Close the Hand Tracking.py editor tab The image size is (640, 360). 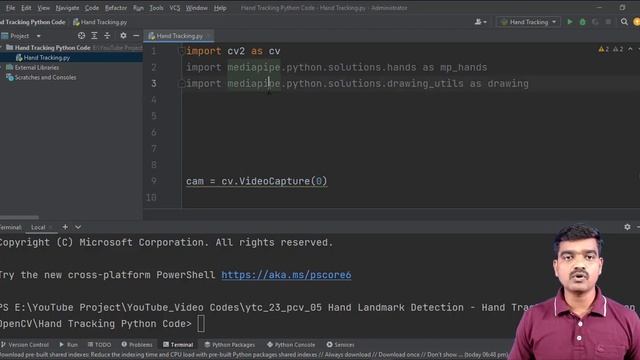208,36
